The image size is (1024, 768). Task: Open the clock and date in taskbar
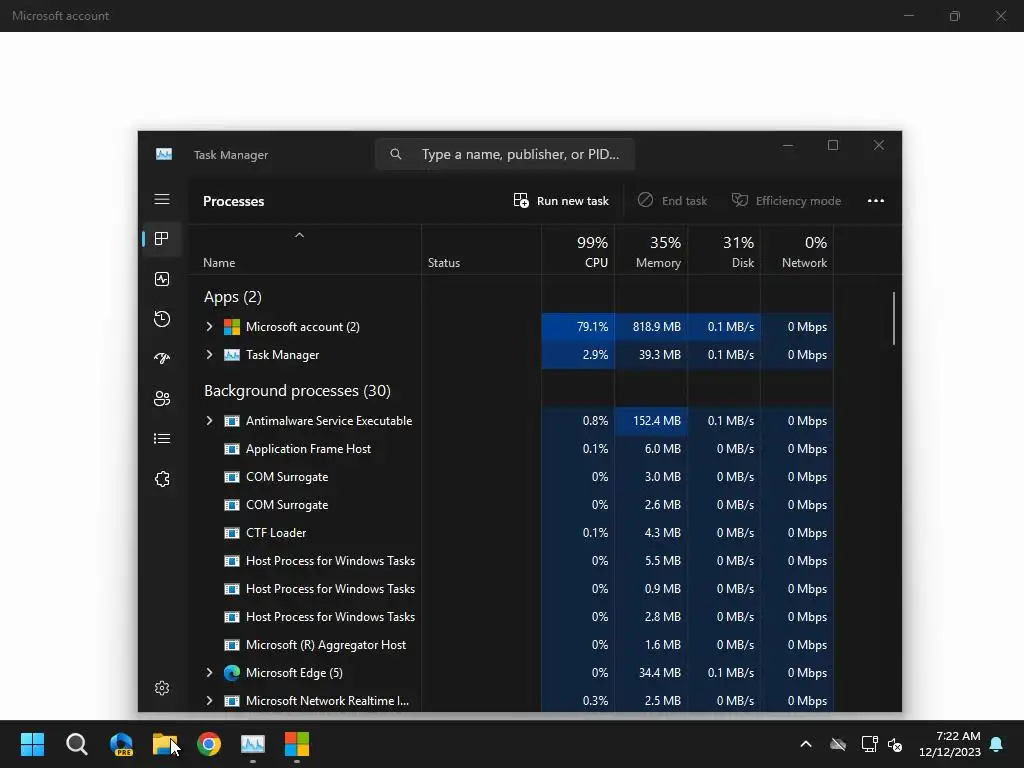[x=950, y=744]
